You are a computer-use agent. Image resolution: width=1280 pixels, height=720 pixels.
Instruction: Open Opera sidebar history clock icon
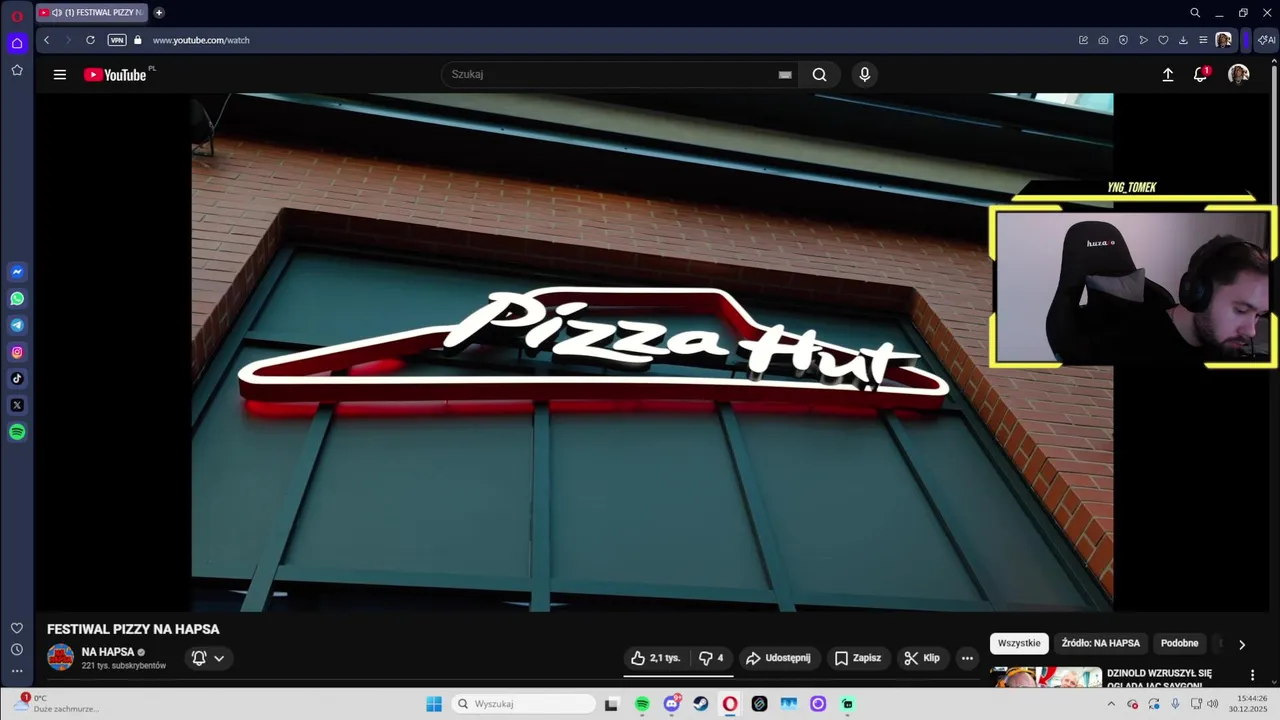point(17,650)
